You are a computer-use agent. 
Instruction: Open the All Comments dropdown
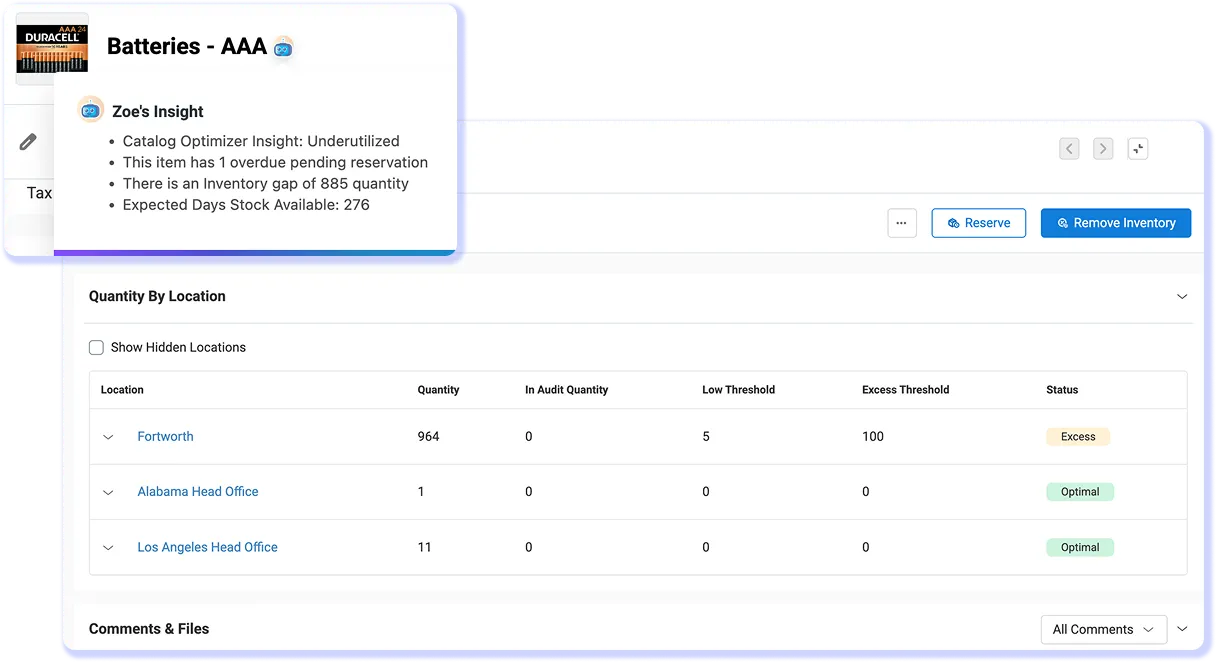pyautogui.click(x=1103, y=629)
